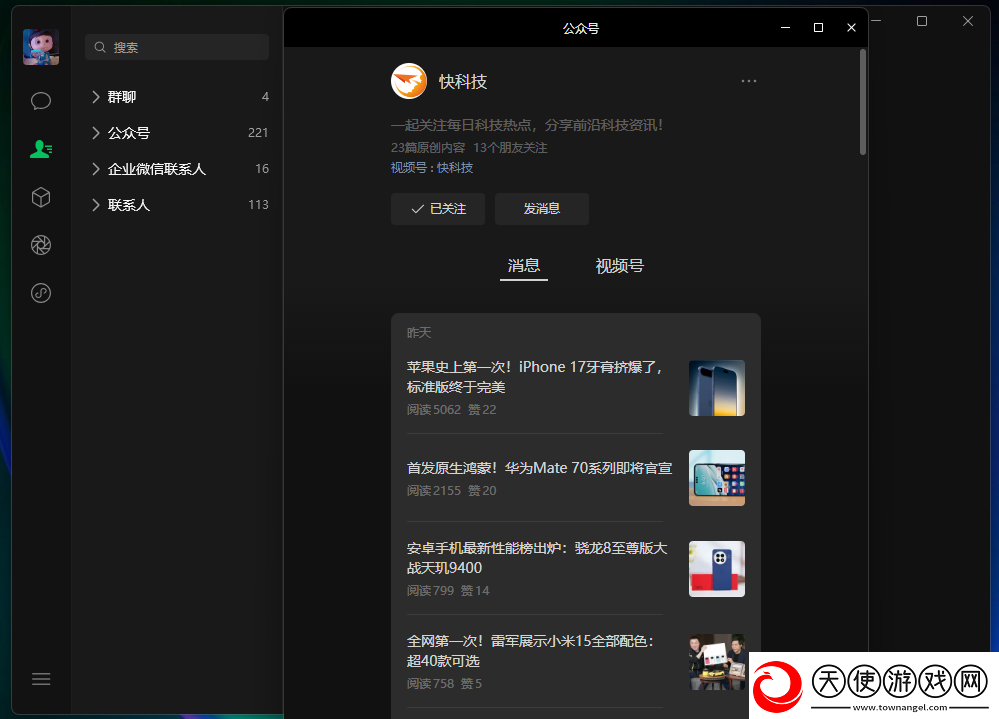999x719 pixels.
Task: Click the 发消息 button
Action: pyautogui.click(x=542, y=209)
